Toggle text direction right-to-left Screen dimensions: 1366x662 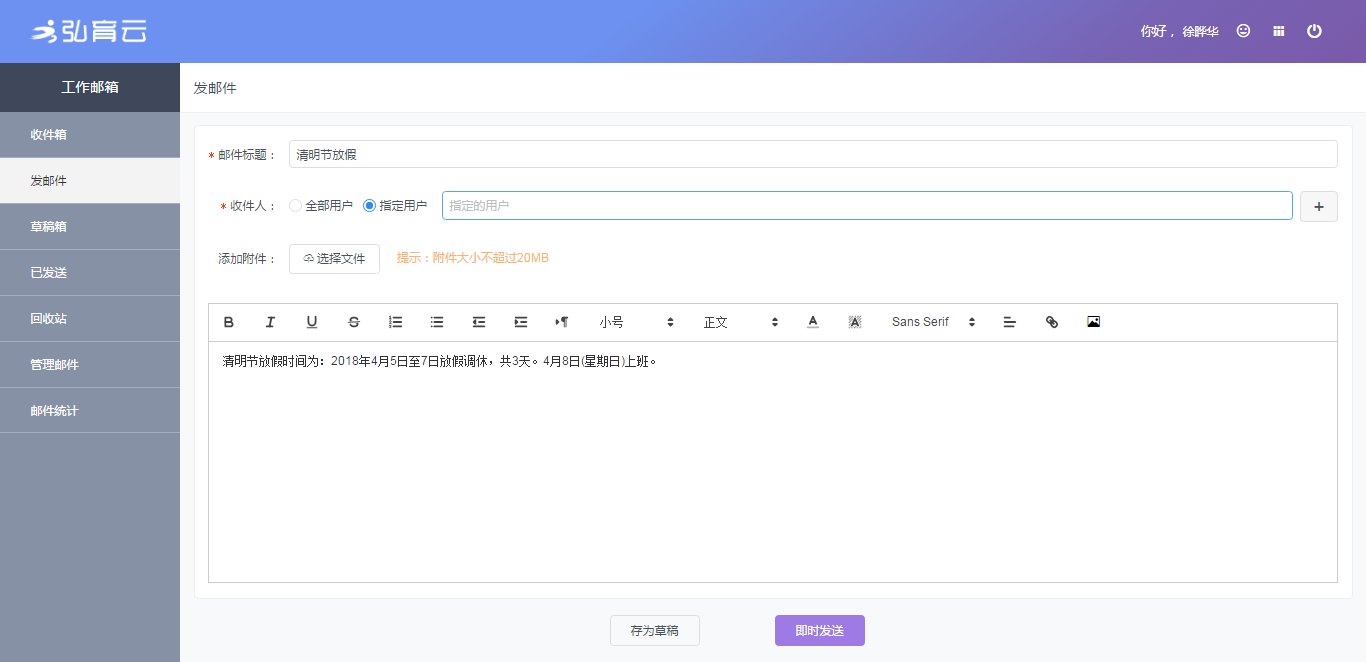click(x=562, y=322)
